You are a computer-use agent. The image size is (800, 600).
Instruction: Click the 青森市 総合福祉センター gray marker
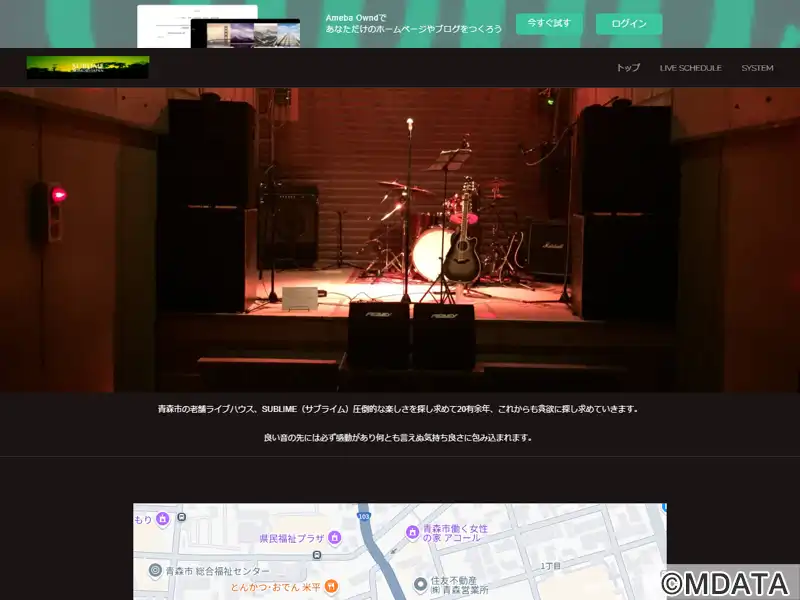point(155,570)
